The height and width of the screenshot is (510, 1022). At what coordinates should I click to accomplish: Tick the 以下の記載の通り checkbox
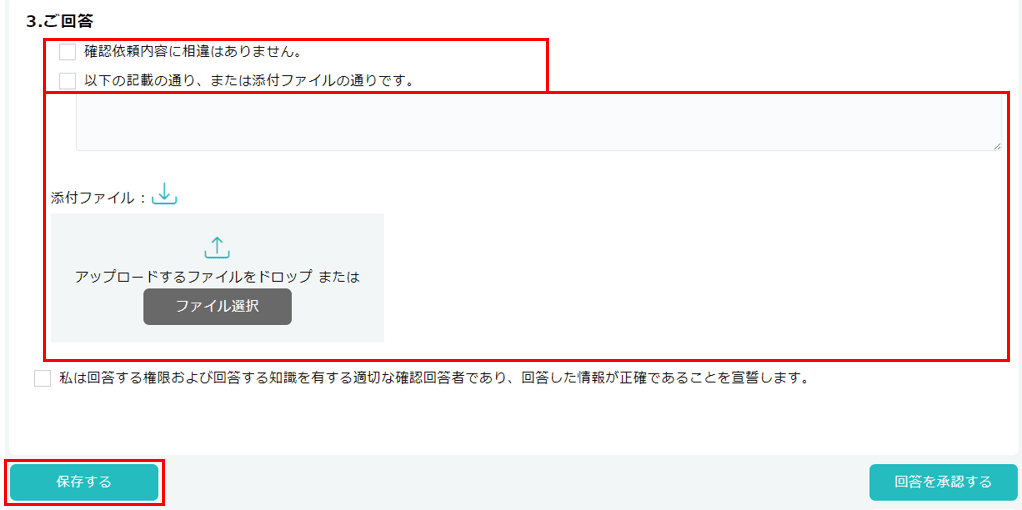pos(68,81)
